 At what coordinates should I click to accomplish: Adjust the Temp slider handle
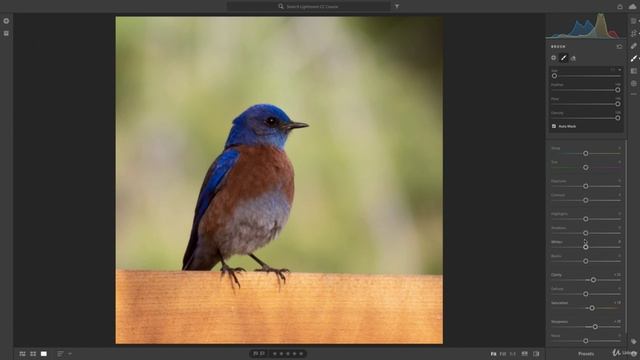[586, 153]
